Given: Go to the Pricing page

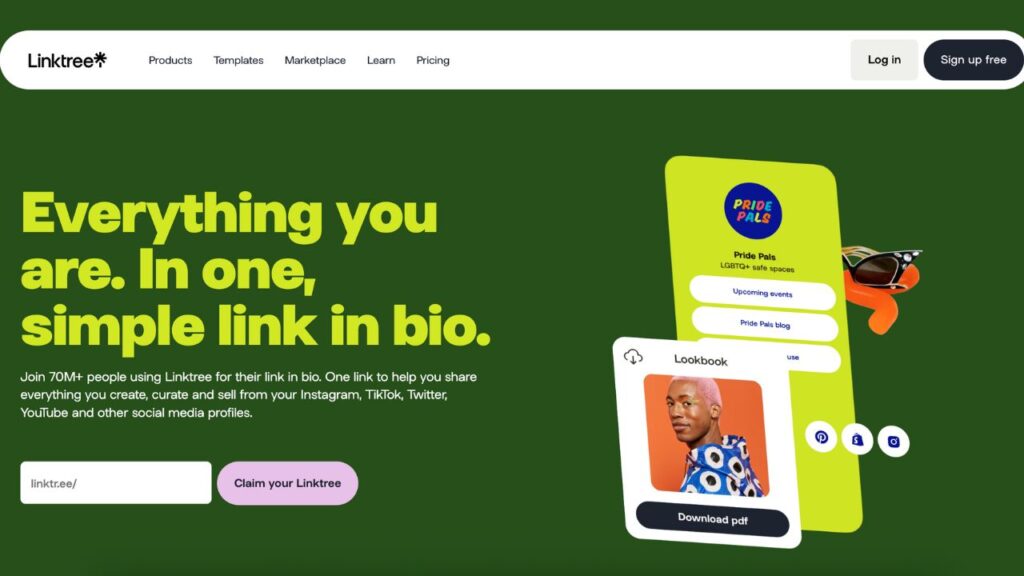Looking at the screenshot, I should click(433, 60).
